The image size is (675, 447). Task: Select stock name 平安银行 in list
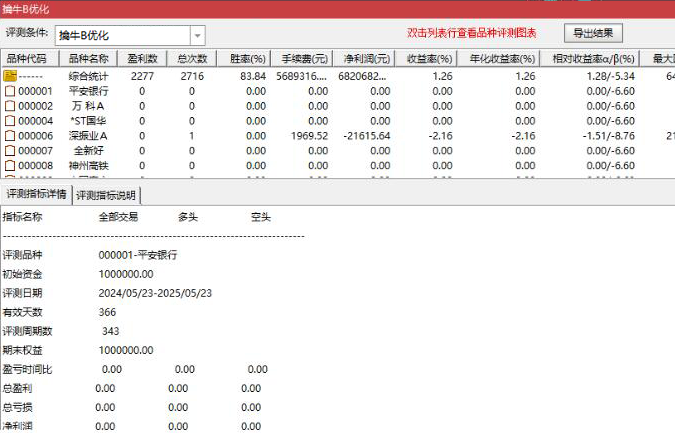(89, 91)
